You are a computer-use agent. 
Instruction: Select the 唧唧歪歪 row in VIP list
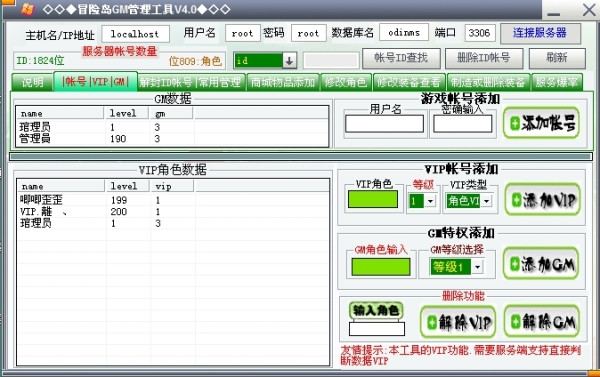coord(173,200)
